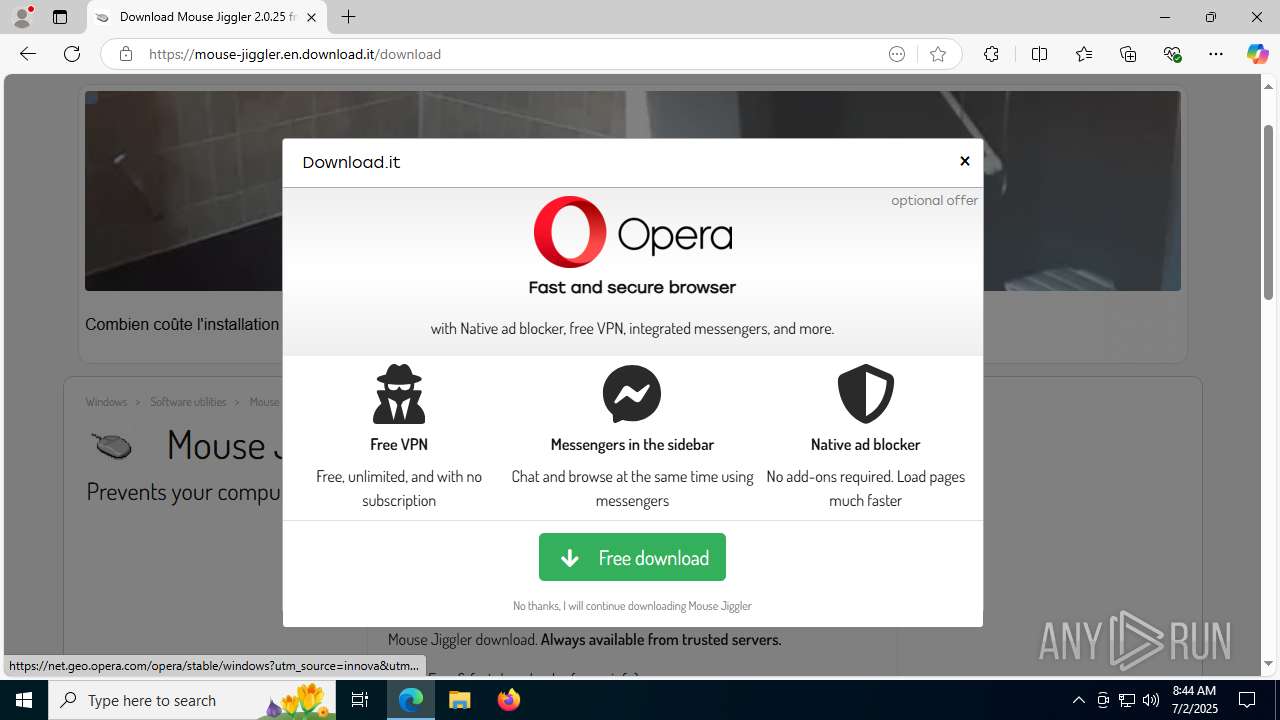This screenshot has width=1280, height=720.
Task: Click the Mouse Jiggler mouse logo icon
Action: click(111, 445)
